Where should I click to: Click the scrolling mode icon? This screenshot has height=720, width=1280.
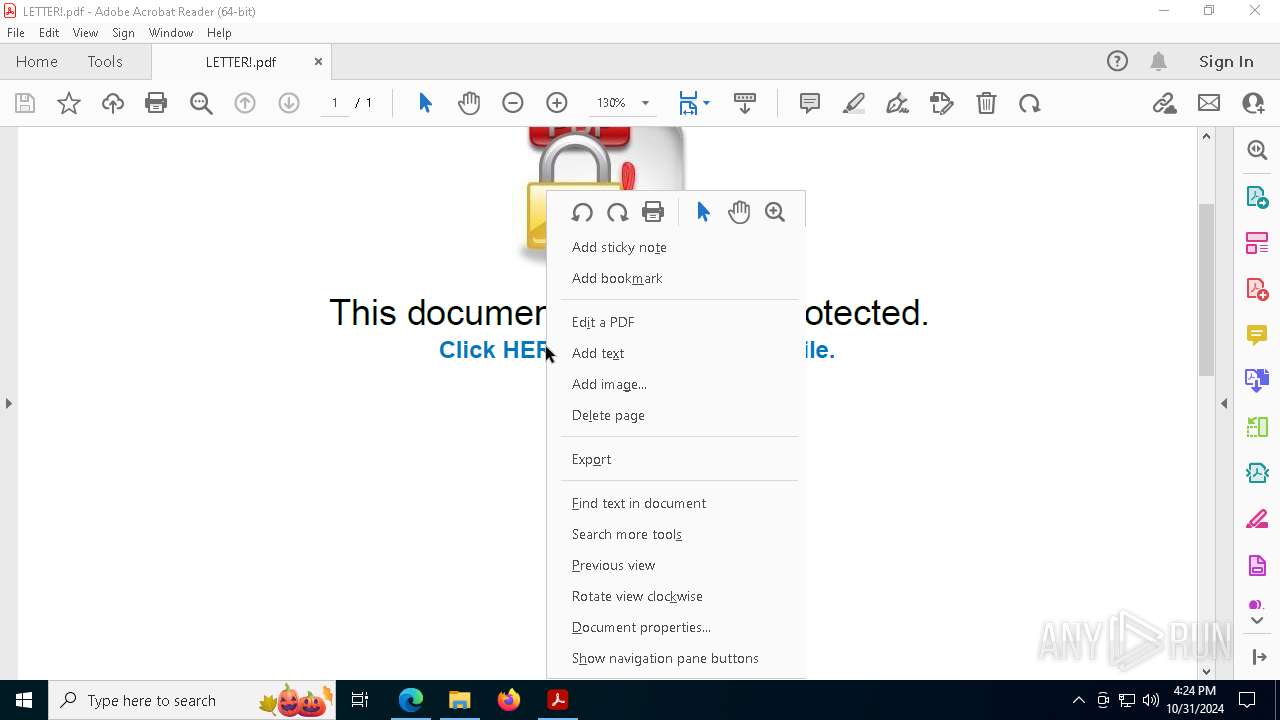coord(745,103)
